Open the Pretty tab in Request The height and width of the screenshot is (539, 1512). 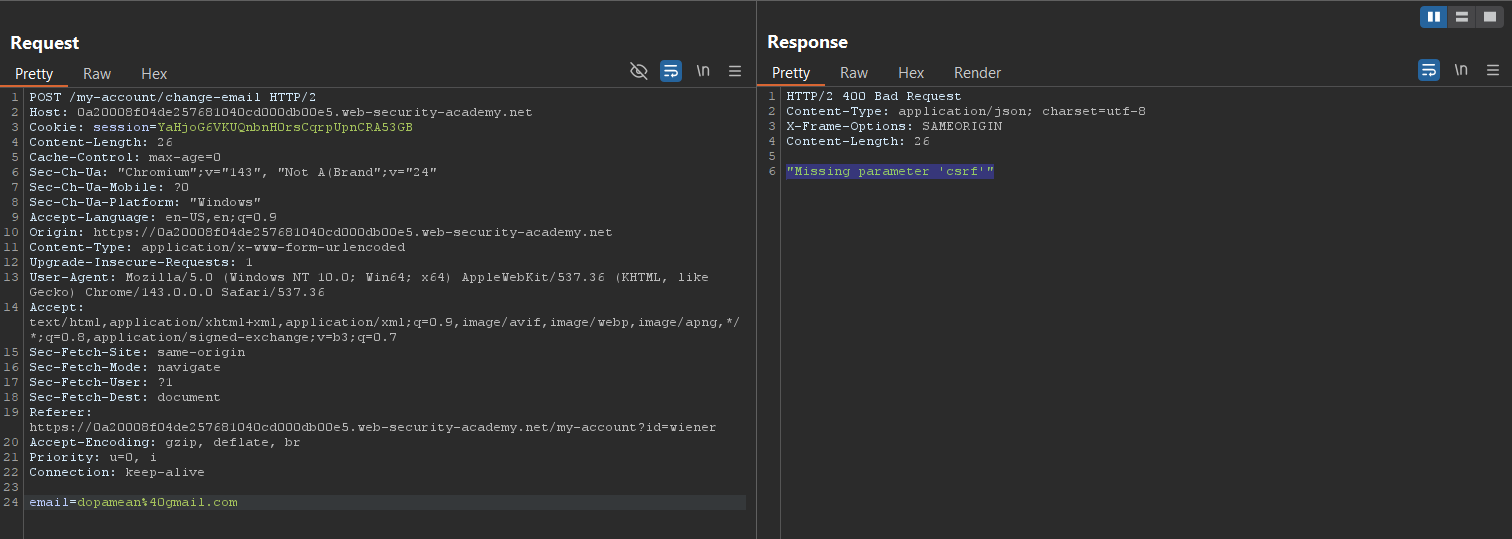pos(34,73)
